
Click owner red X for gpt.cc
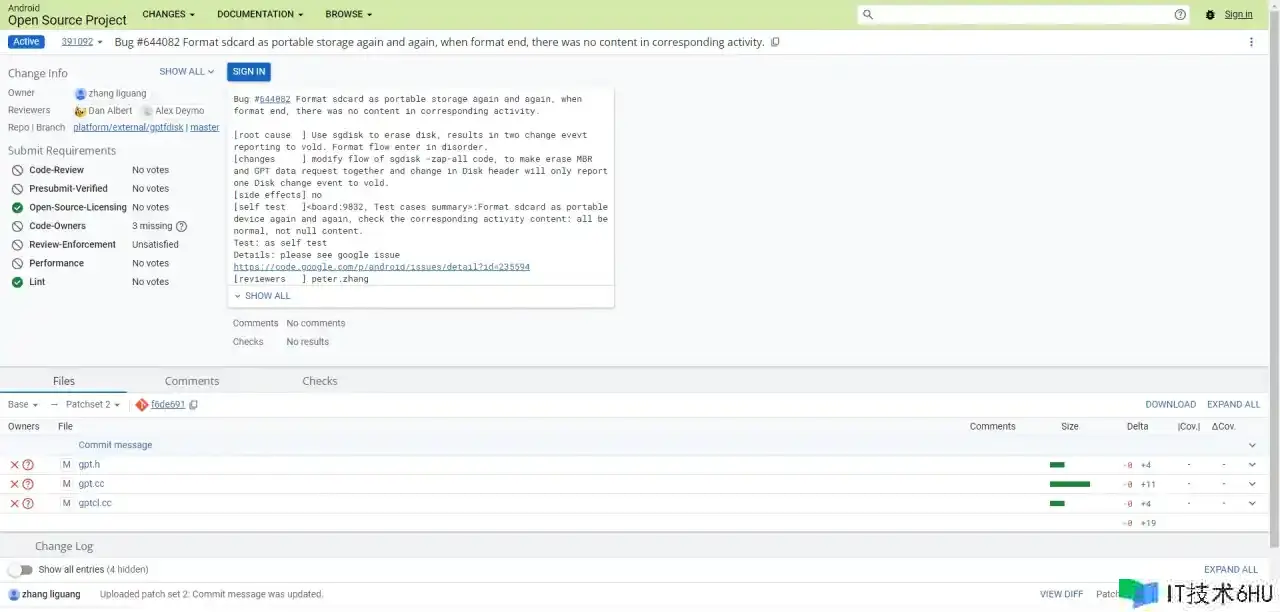(x=14, y=484)
